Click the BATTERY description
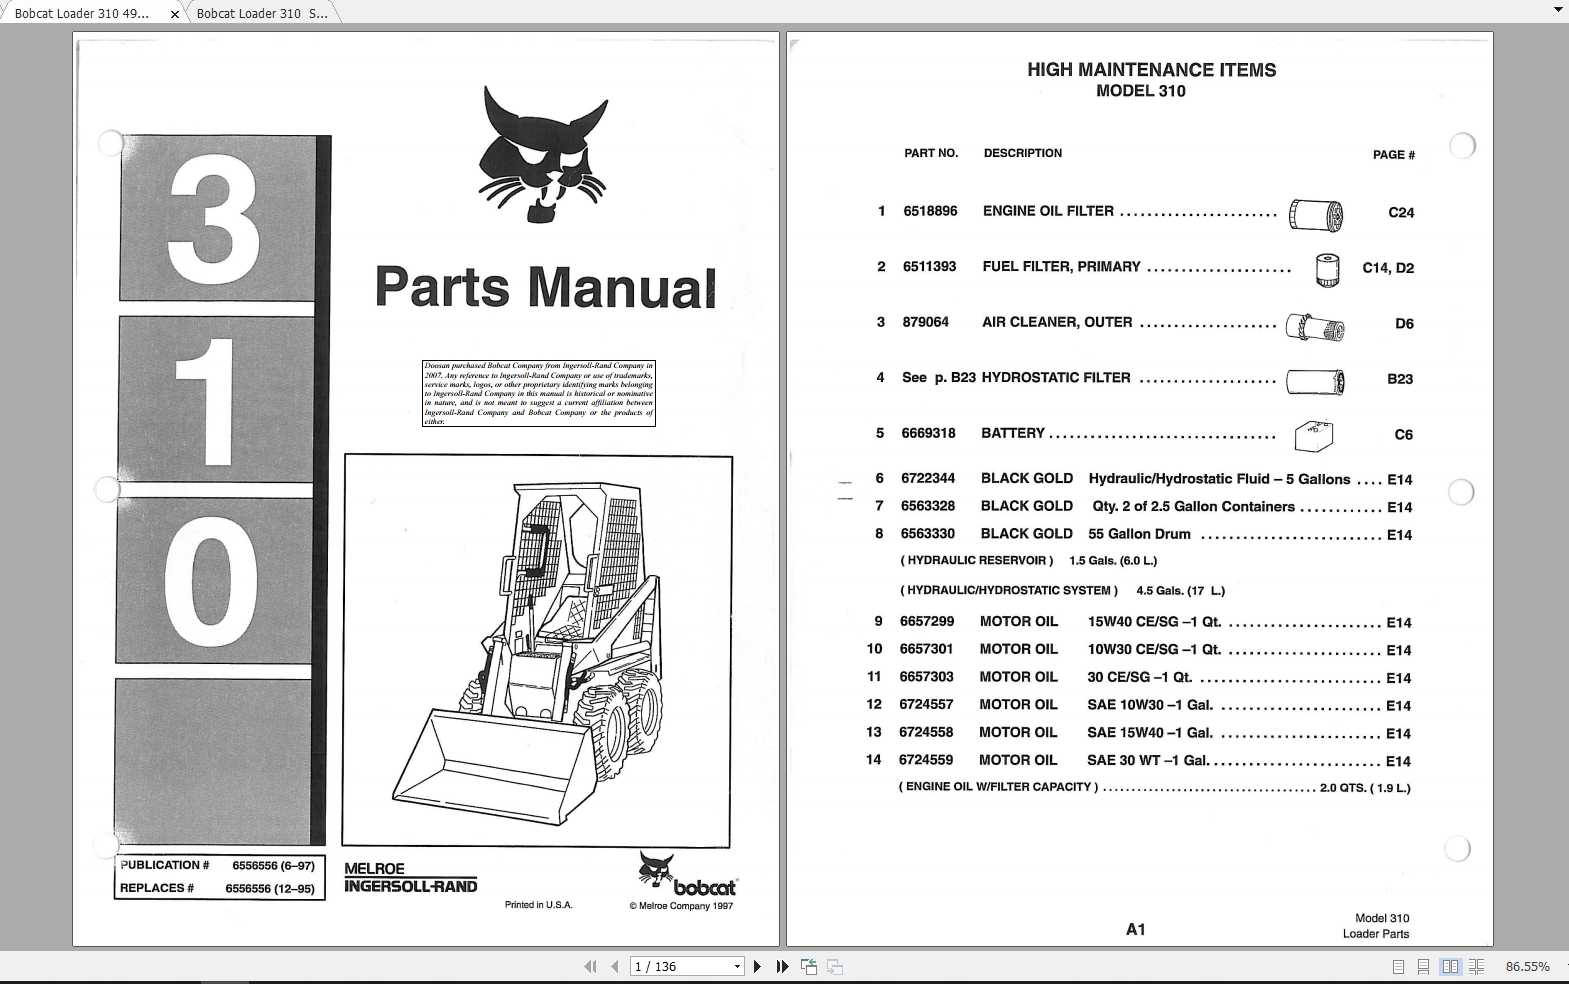1569x984 pixels. click(1013, 433)
